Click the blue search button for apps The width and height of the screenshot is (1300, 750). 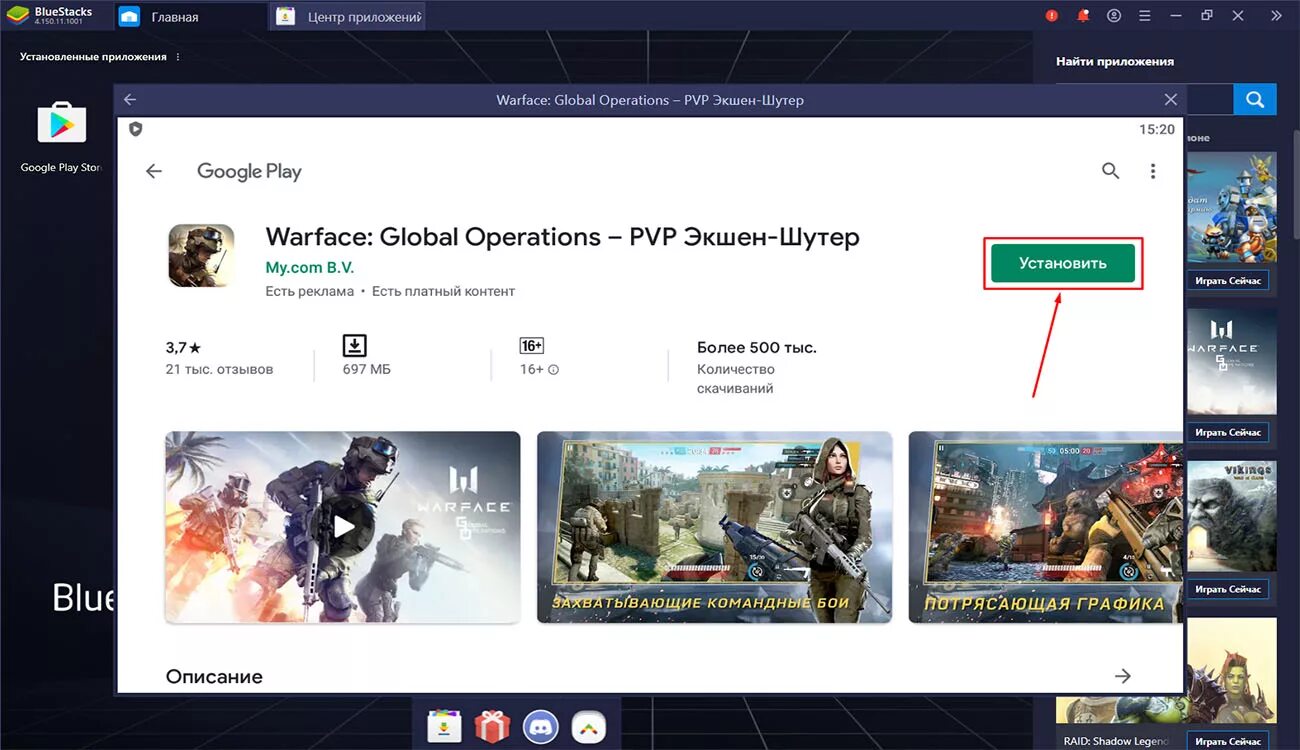click(1255, 100)
